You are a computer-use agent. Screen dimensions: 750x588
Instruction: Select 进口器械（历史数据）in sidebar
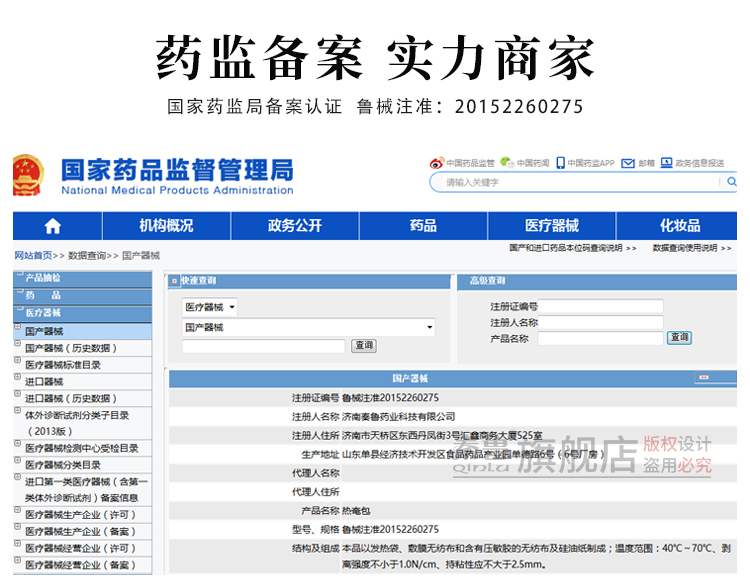pyautogui.click(x=71, y=399)
